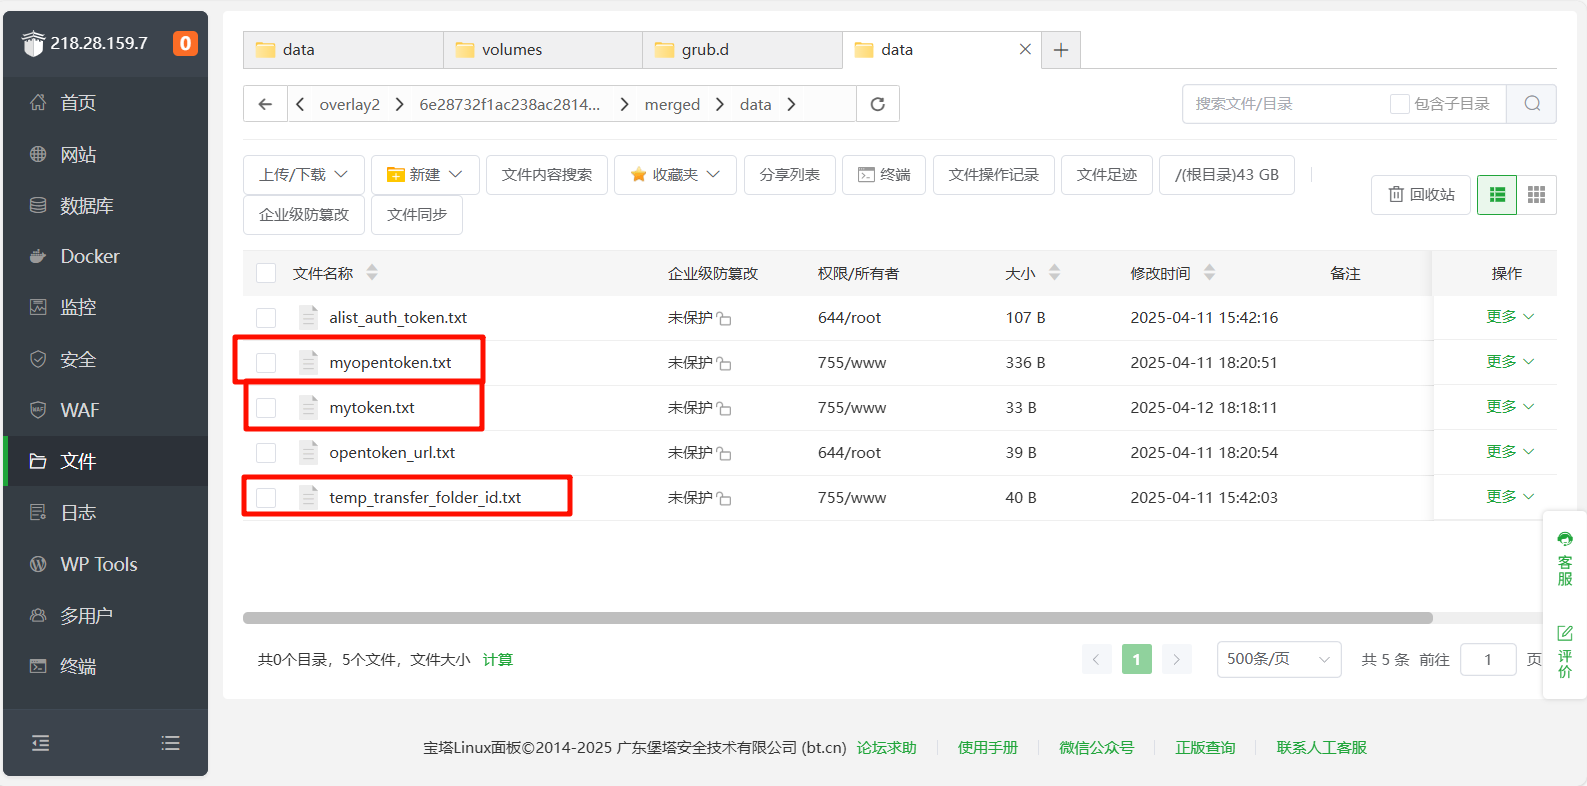Switch to list view layout

[1497, 195]
